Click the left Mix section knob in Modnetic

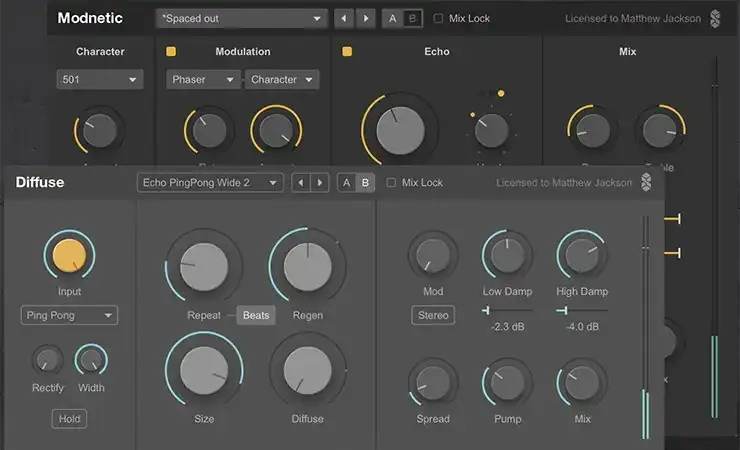pyautogui.click(x=593, y=131)
